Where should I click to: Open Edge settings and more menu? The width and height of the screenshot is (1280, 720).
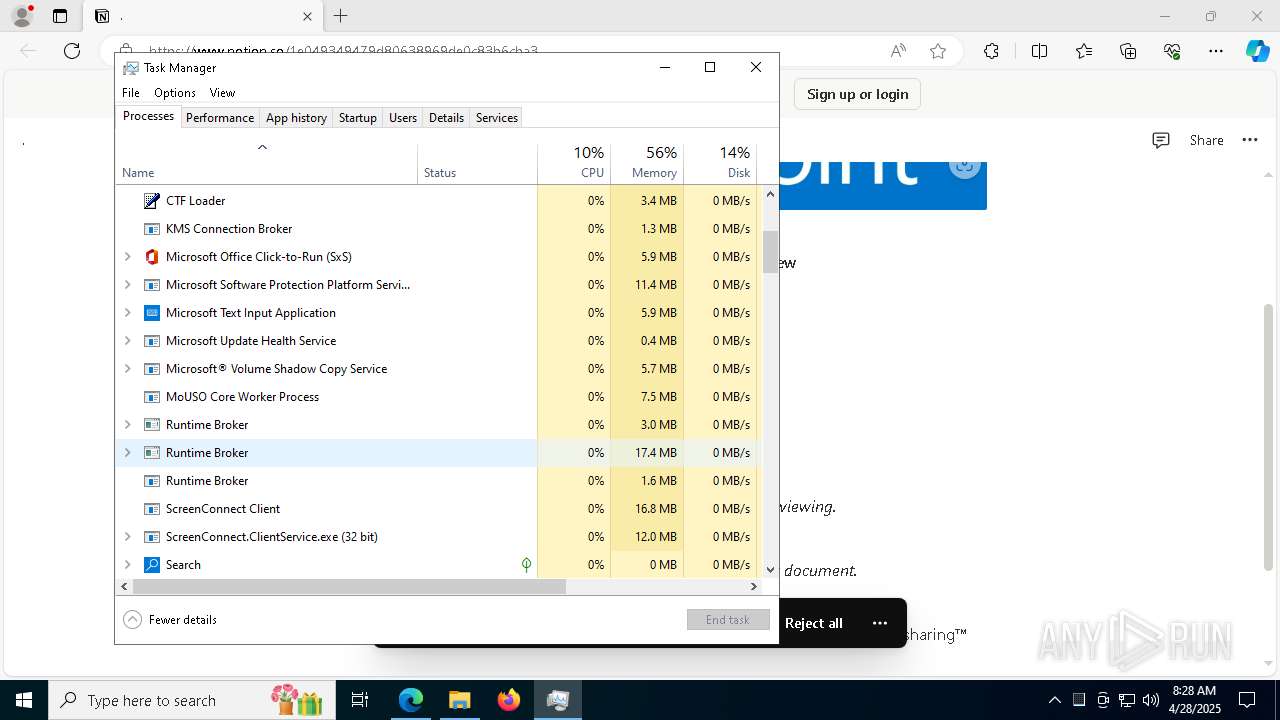tap(1216, 51)
